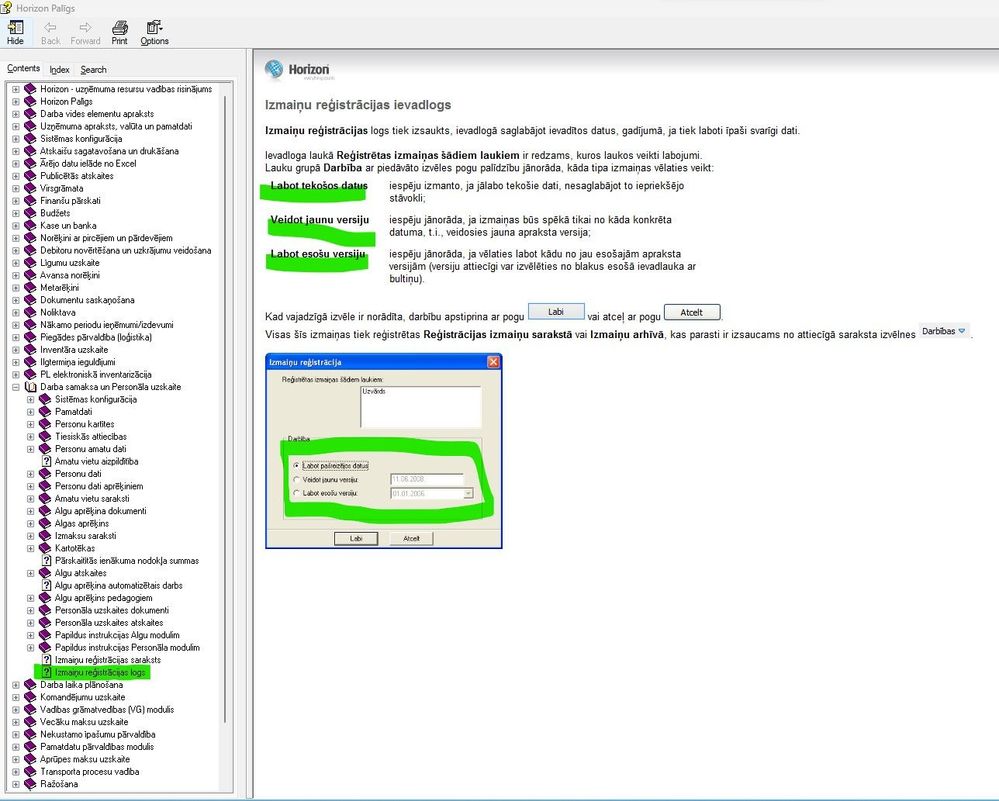The height and width of the screenshot is (801, 999).
Task: Click question page icon for Pārskaitītās ienākuma nodokļa summas
Action: (46, 561)
